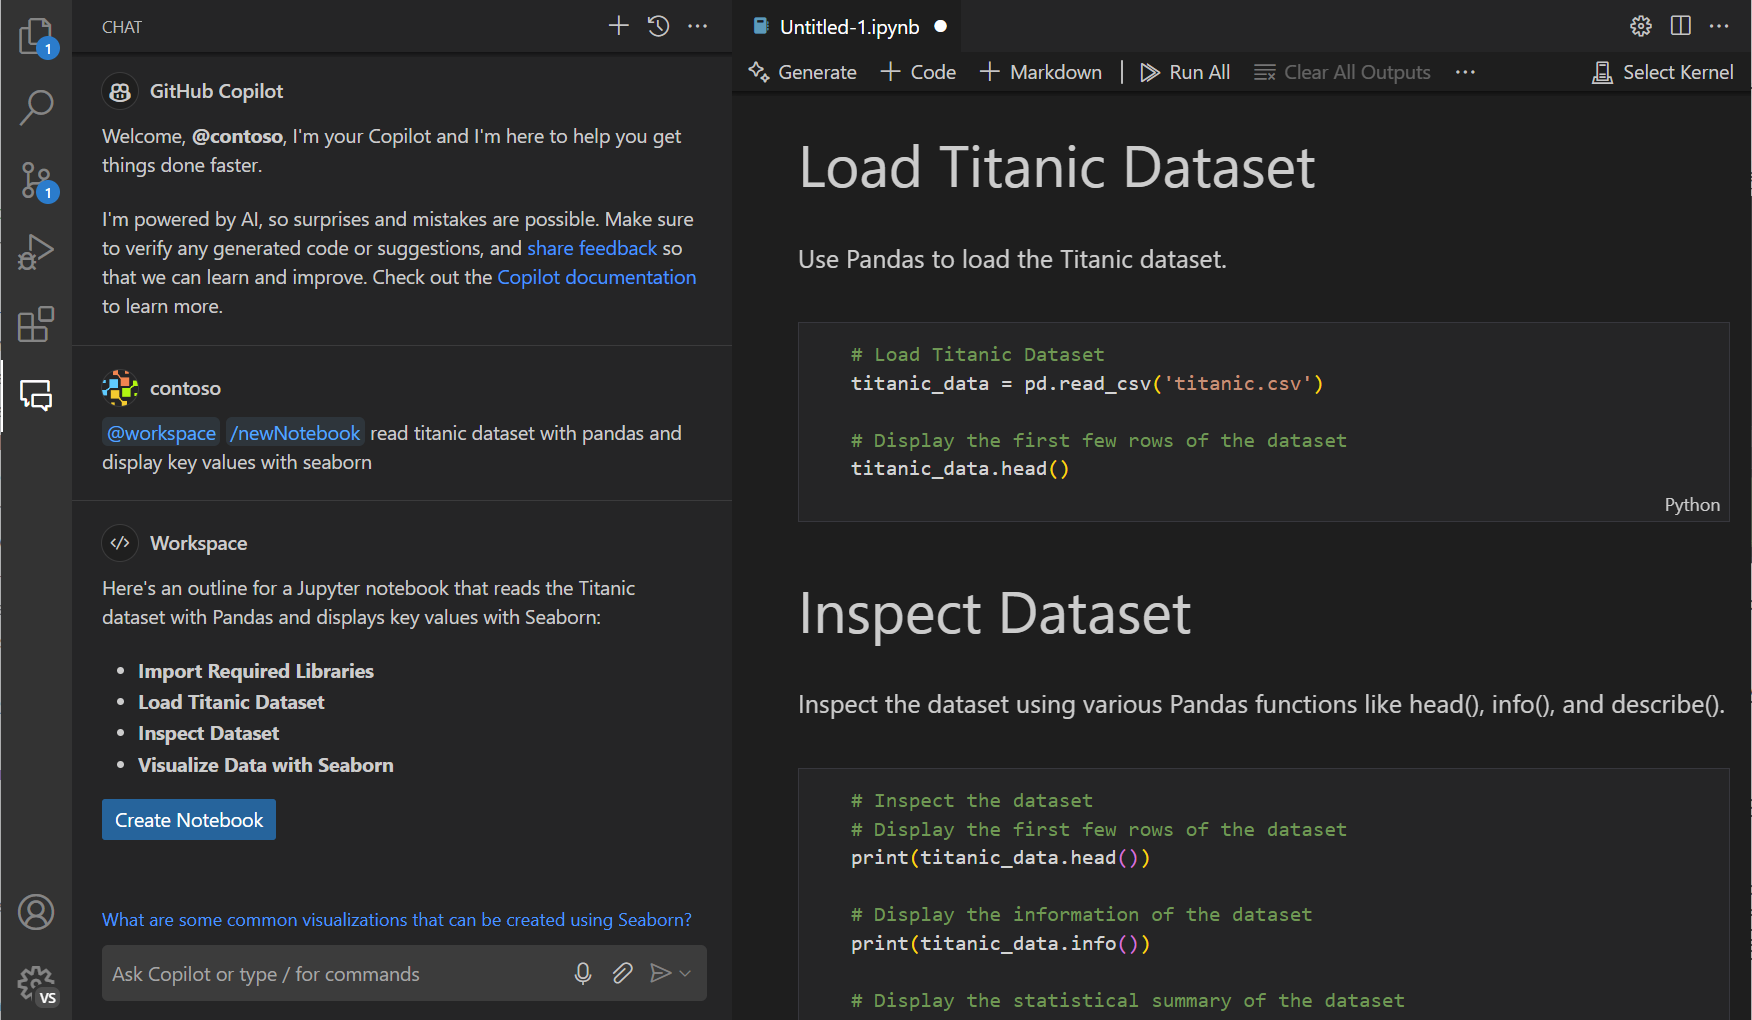This screenshot has width=1752, height=1020.
Task: Click print(titanic_data.info()) code line
Action: (1000, 943)
